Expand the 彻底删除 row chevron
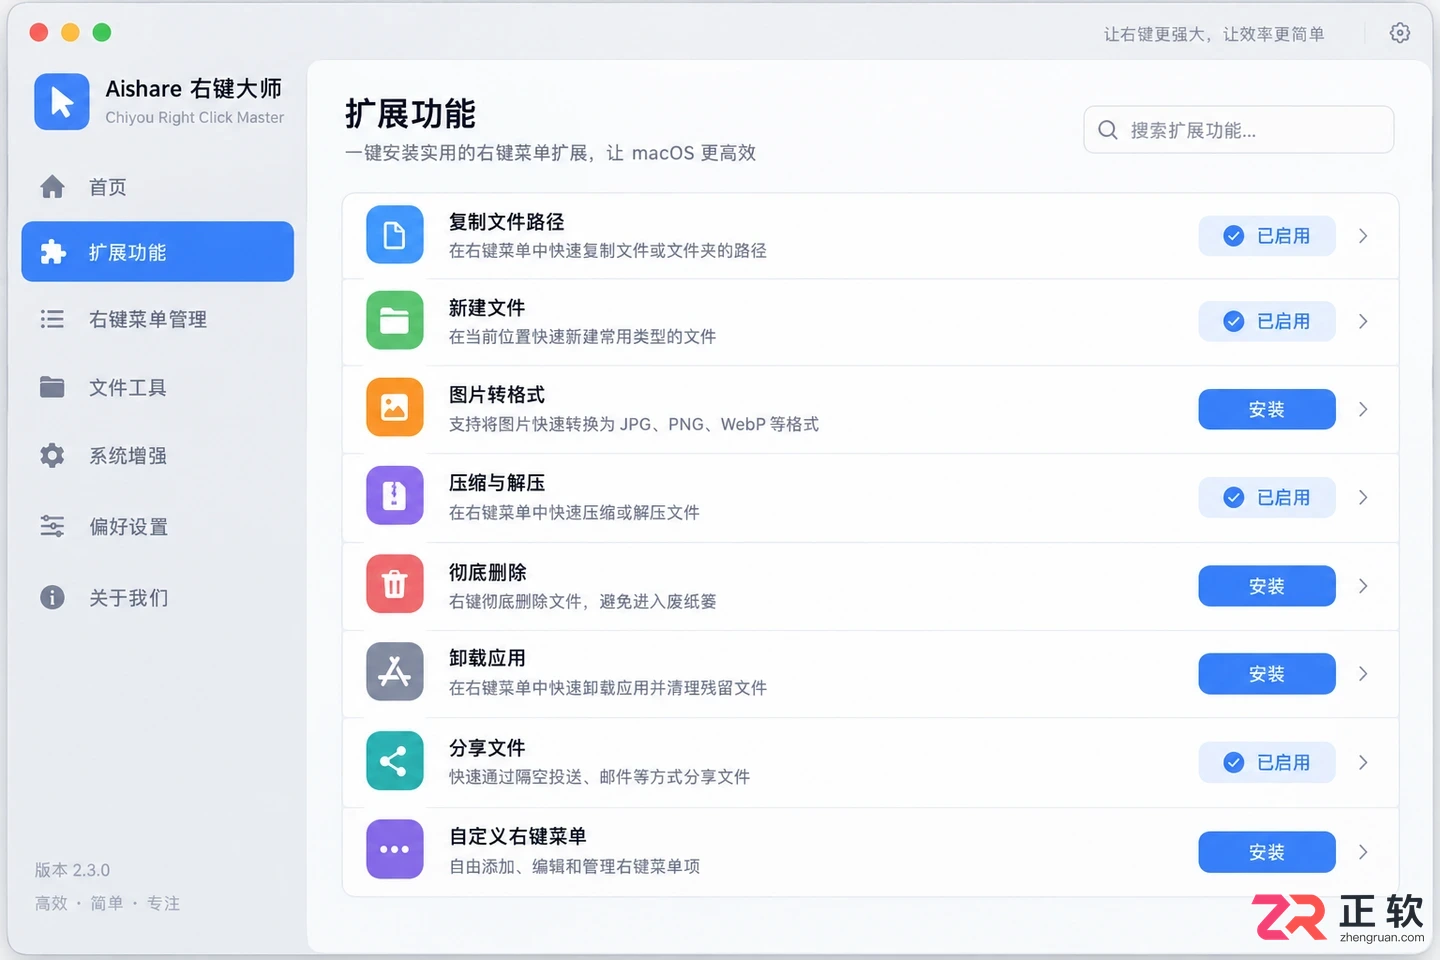 coord(1363,586)
